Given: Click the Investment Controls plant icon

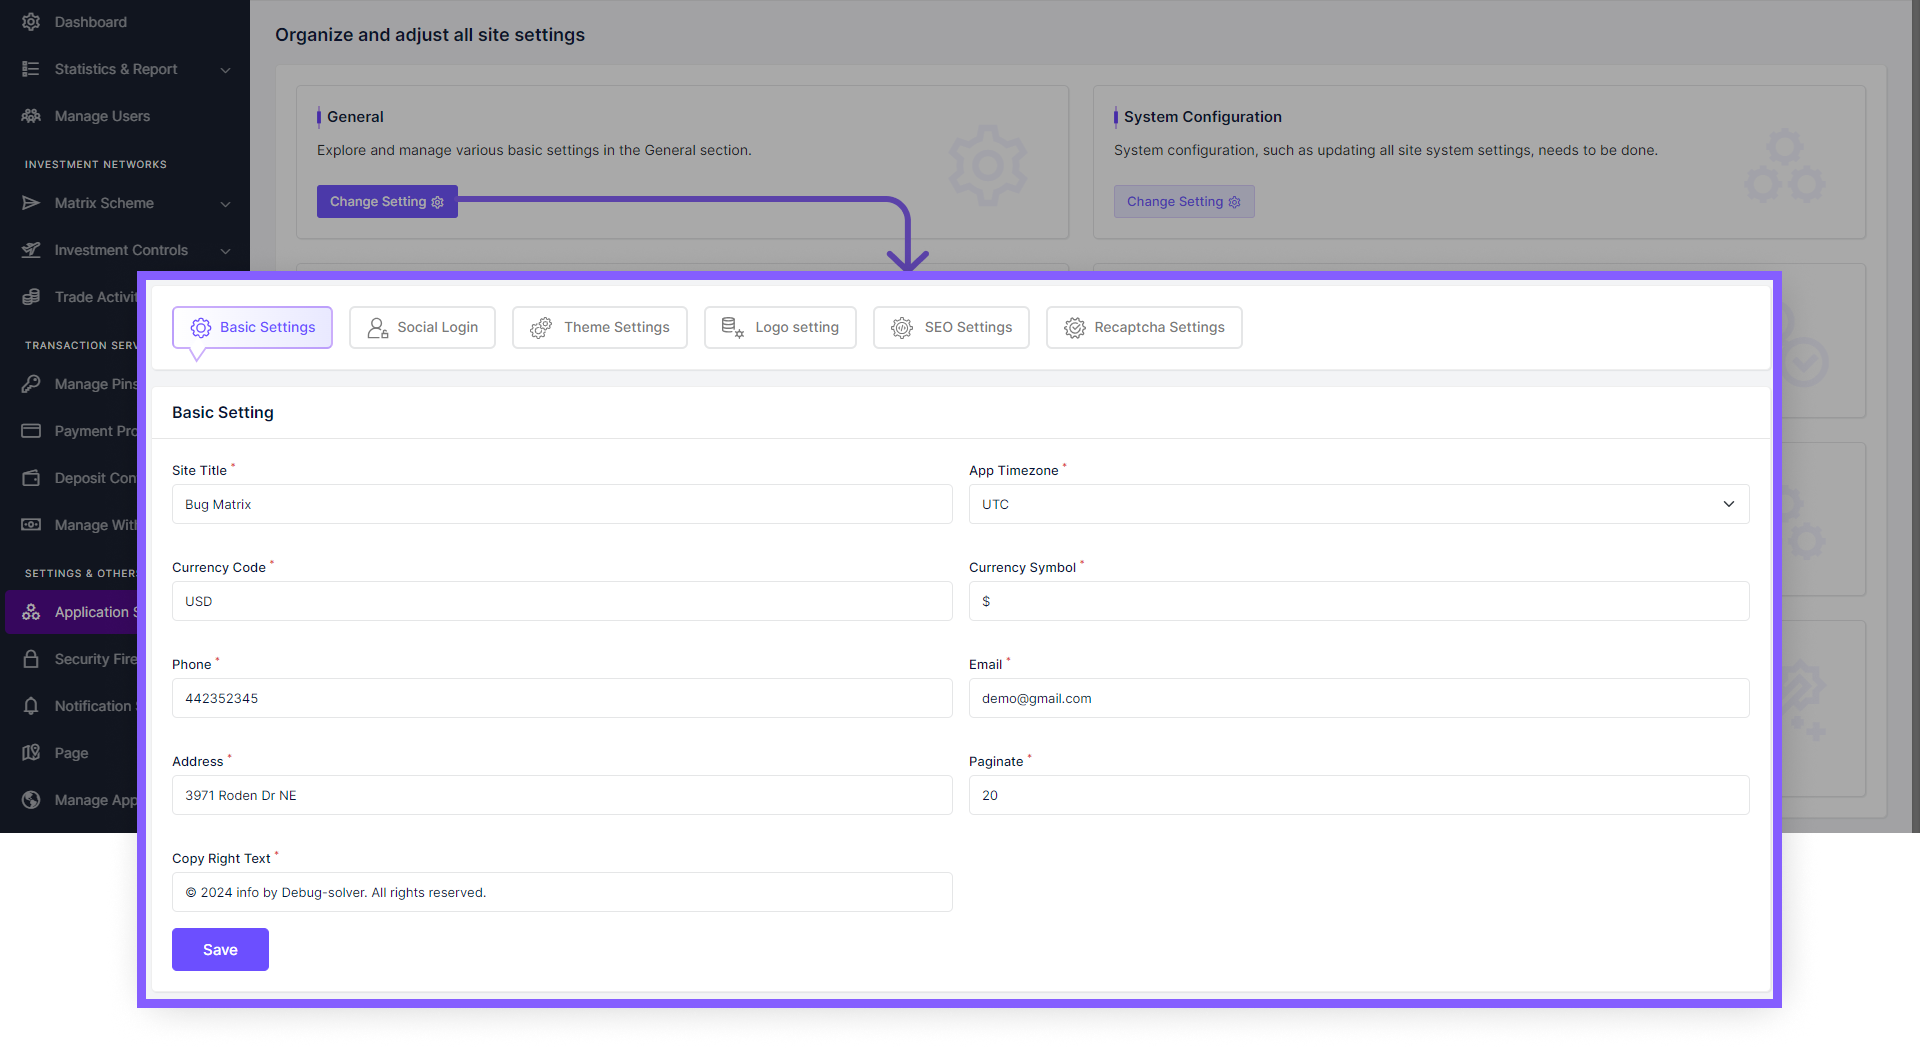Looking at the screenshot, I should pos(31,250).
